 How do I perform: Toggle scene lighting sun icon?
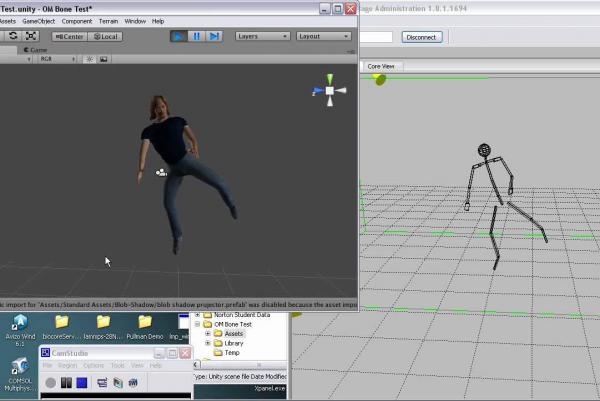[x=89, y=59]
